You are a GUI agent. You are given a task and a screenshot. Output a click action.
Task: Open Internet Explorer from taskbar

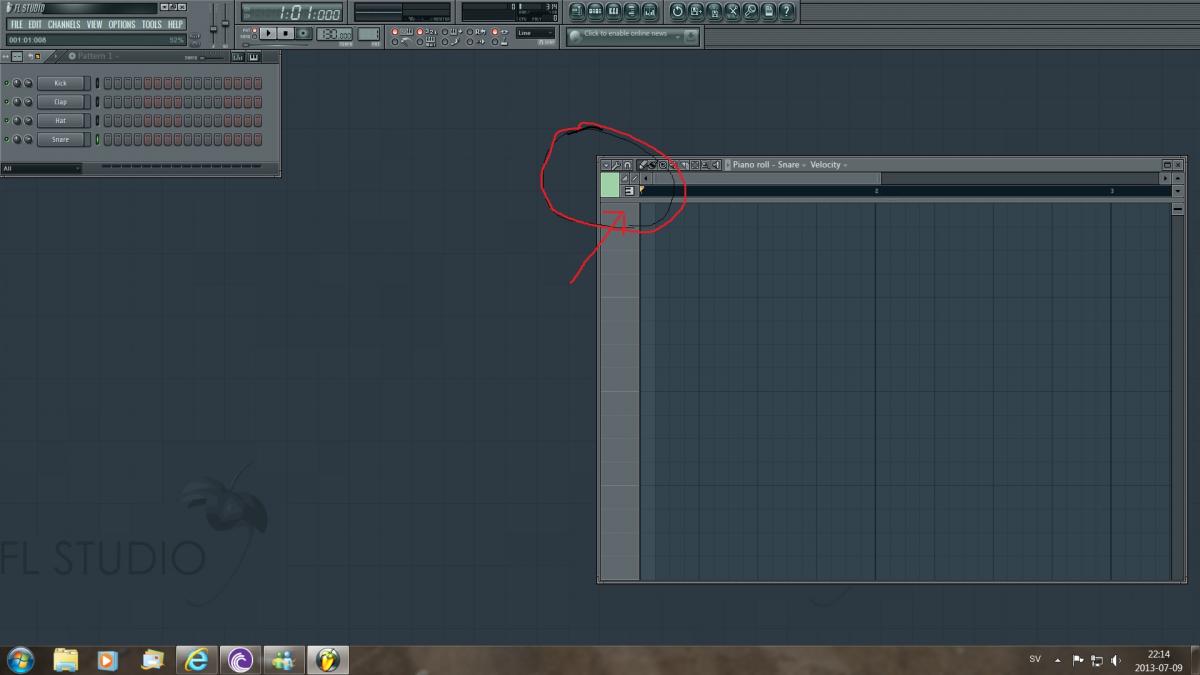pos(197,660)
